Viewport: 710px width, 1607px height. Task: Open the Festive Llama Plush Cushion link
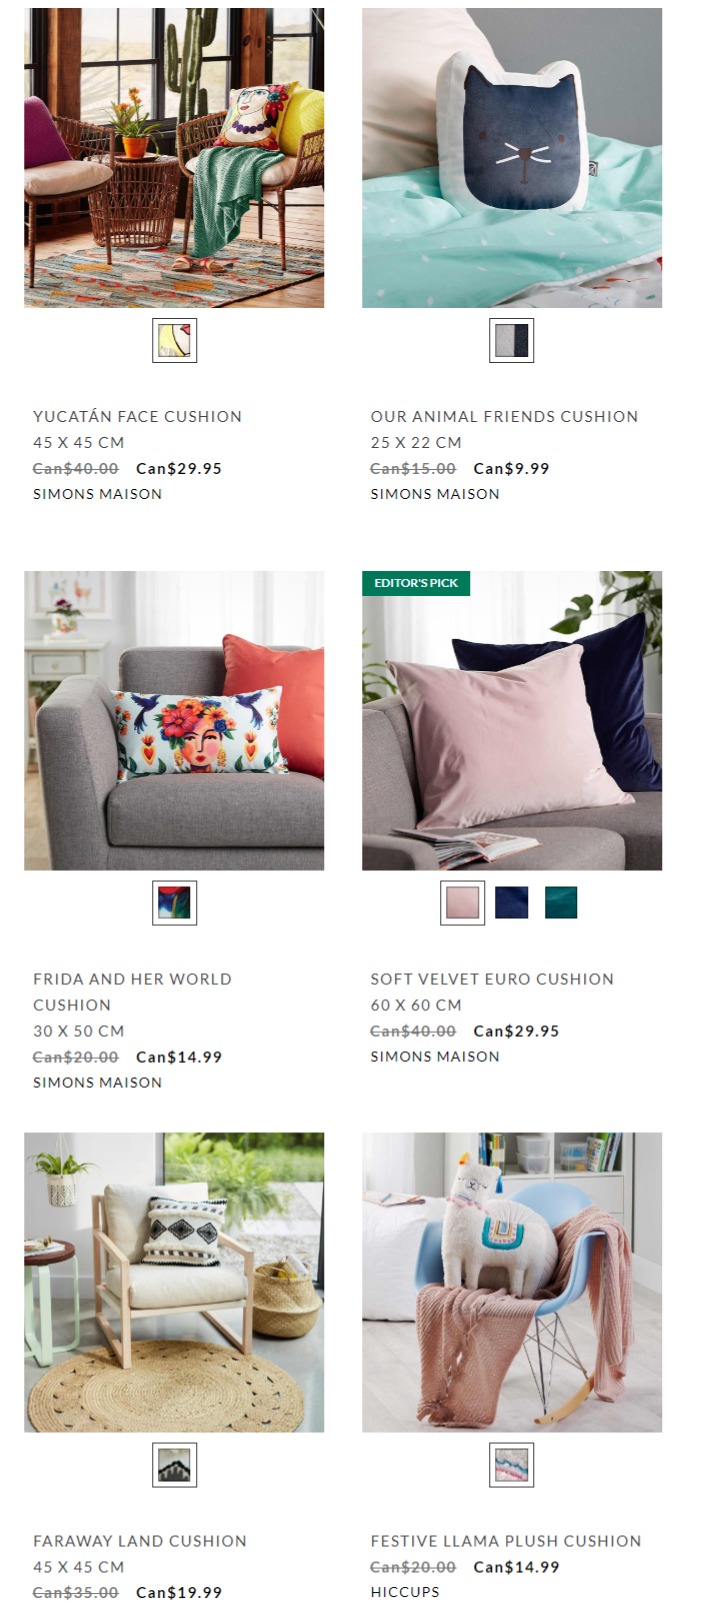[x=506, y=1541]
